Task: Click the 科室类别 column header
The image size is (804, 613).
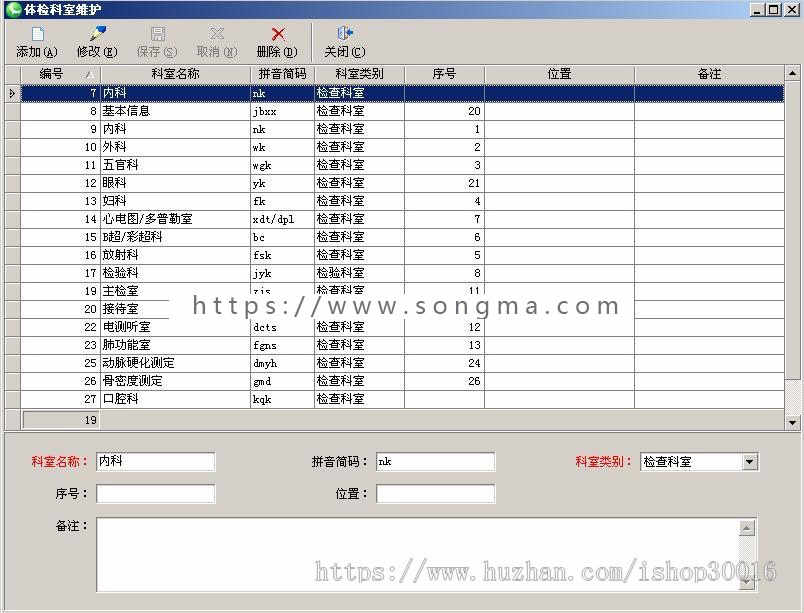Action: (359, 74)
